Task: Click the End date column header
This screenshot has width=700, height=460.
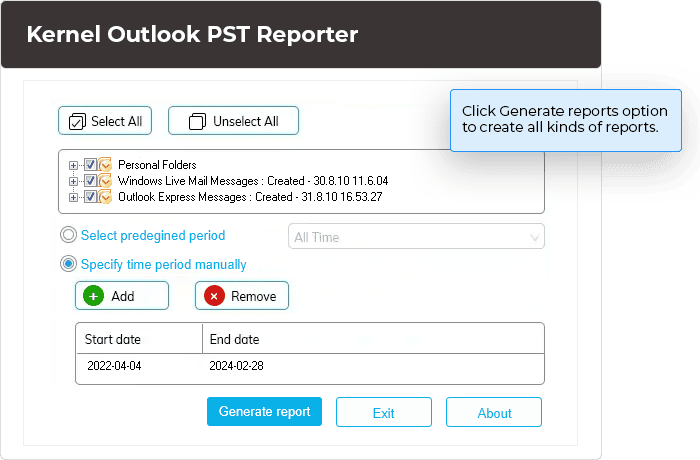Action: coord(373,339)
